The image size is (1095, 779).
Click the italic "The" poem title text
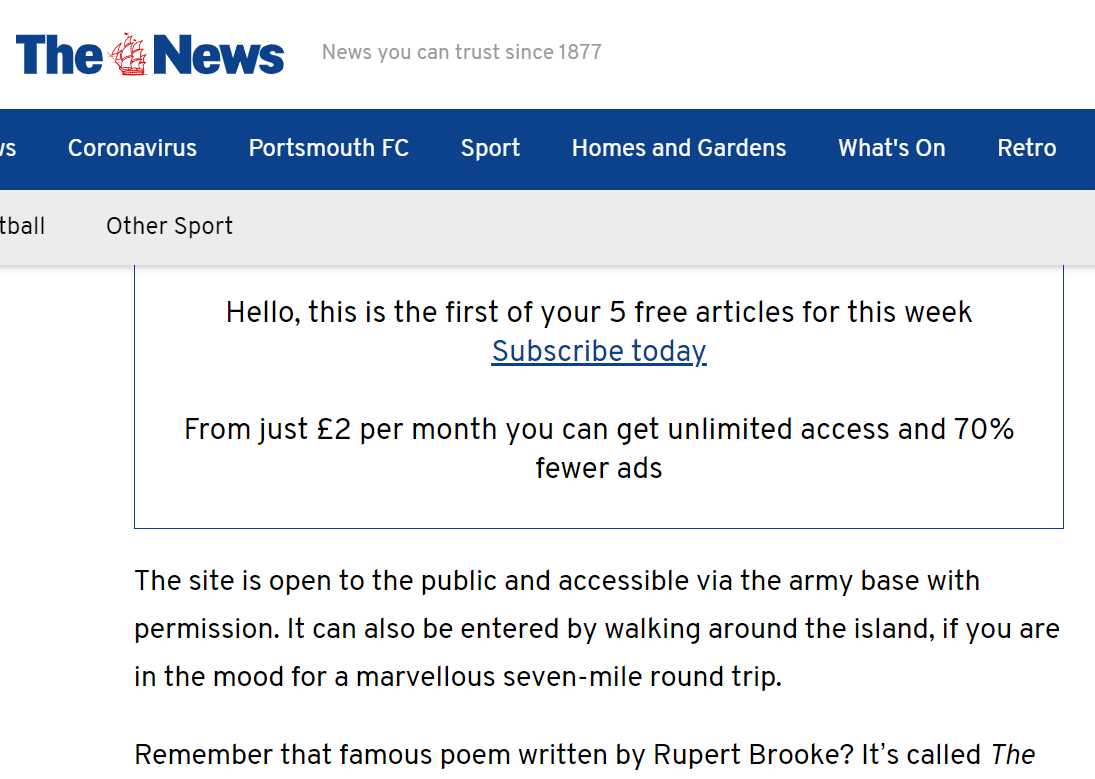point(1012,754)
